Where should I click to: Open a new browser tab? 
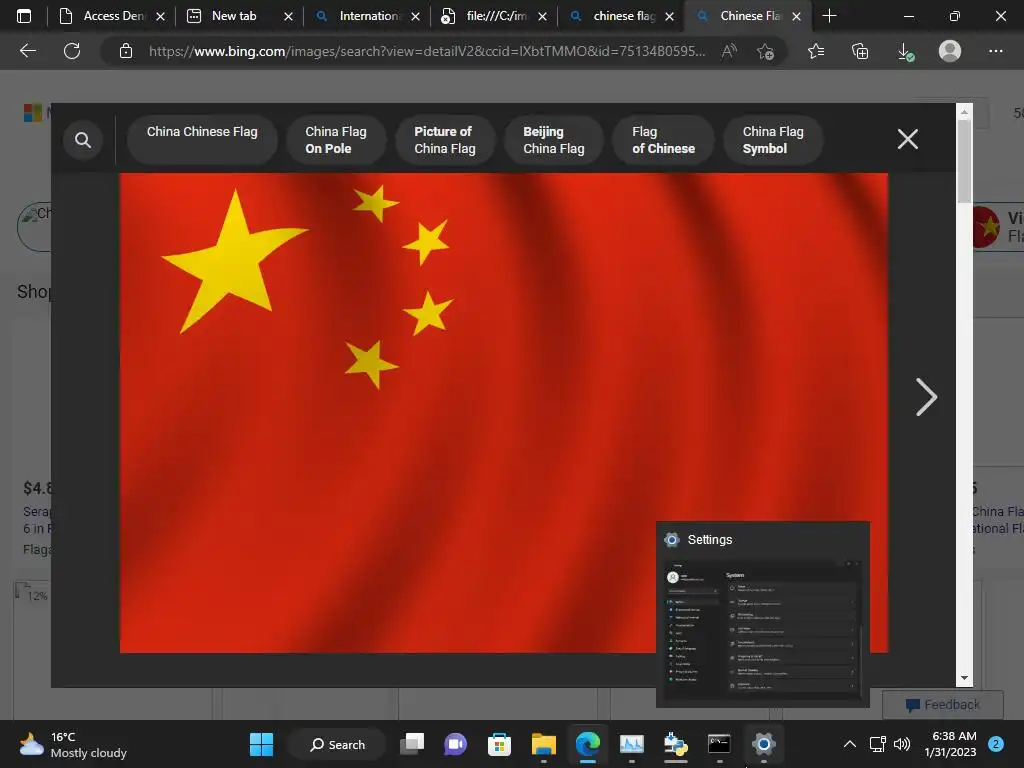pyautogui.click(x=829, y=16)
